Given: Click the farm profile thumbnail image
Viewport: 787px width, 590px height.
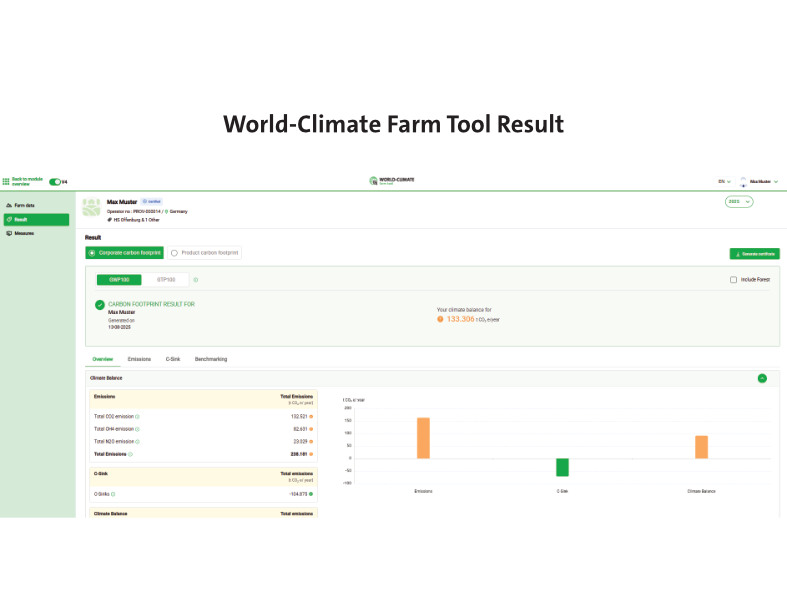Looking at the screenshot, I should point(92,208).
